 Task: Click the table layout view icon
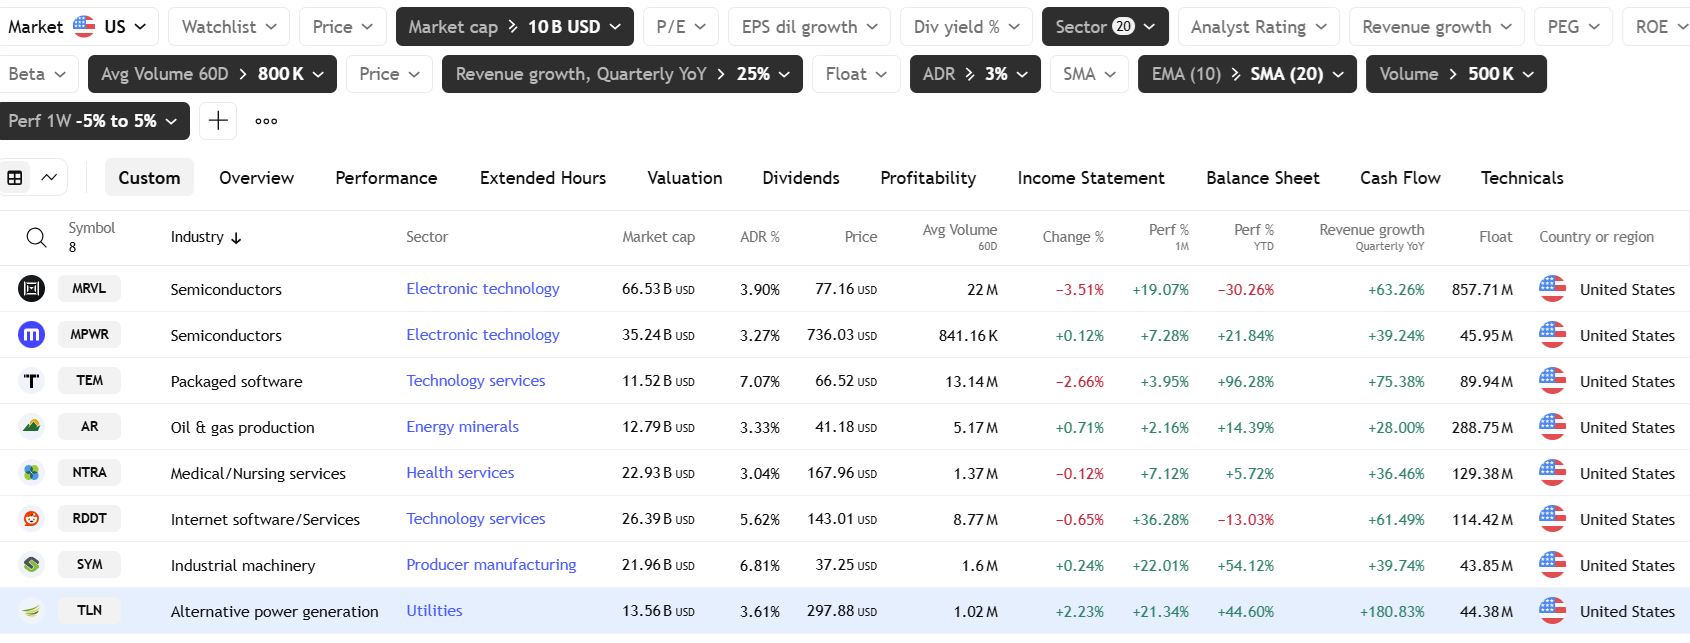15,178
